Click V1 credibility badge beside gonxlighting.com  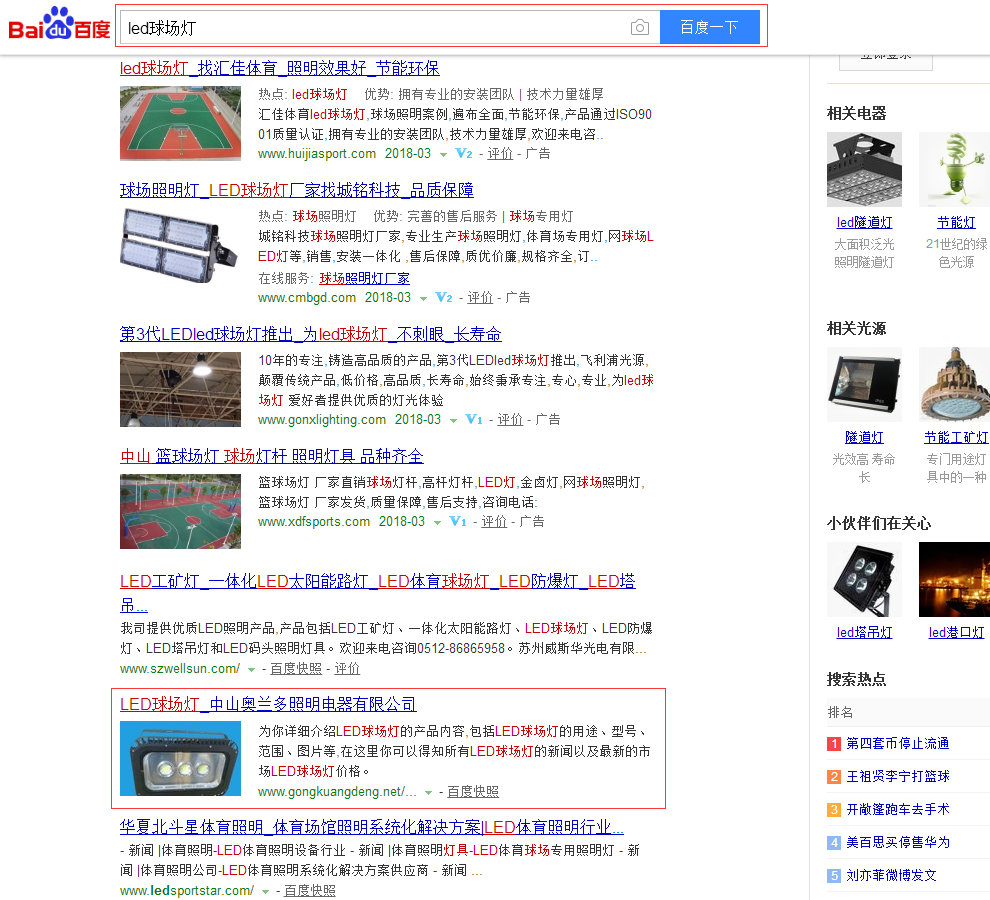[473, 420]
